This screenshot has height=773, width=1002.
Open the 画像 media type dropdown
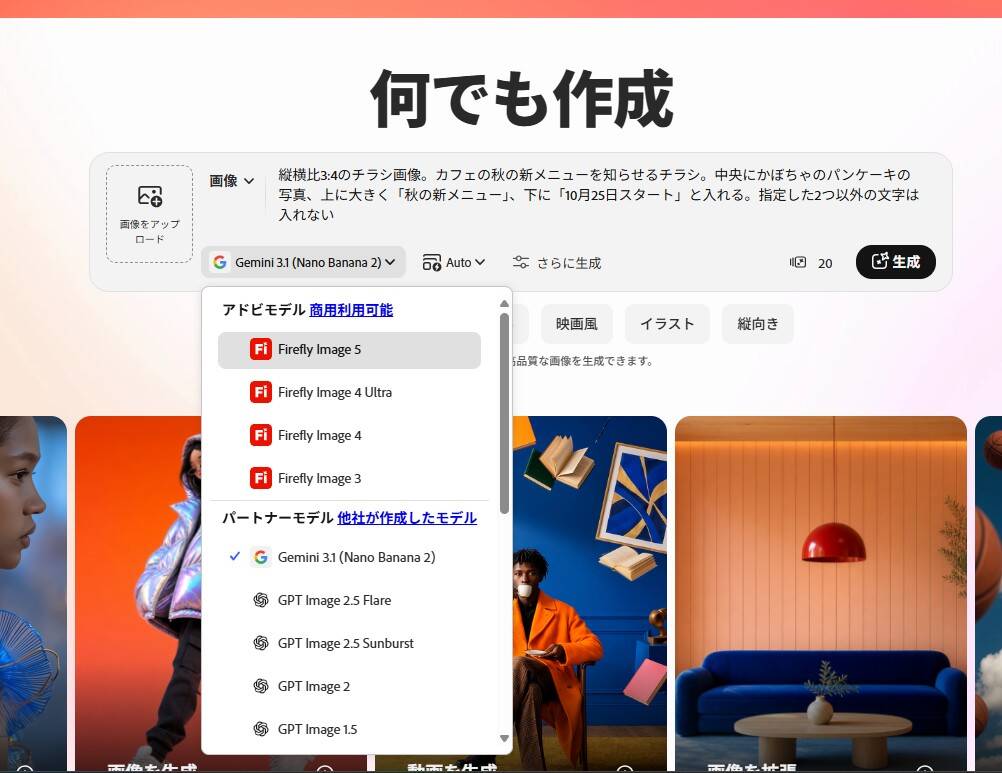(231, 181)
